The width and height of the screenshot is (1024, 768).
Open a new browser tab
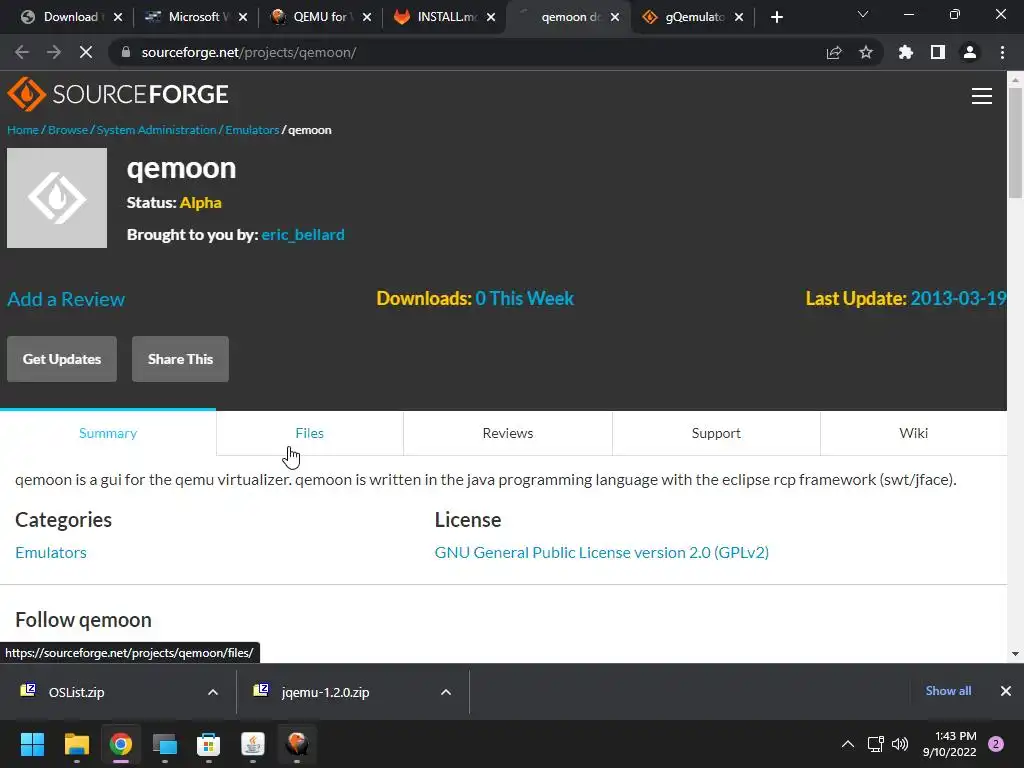tap(776, 17)
